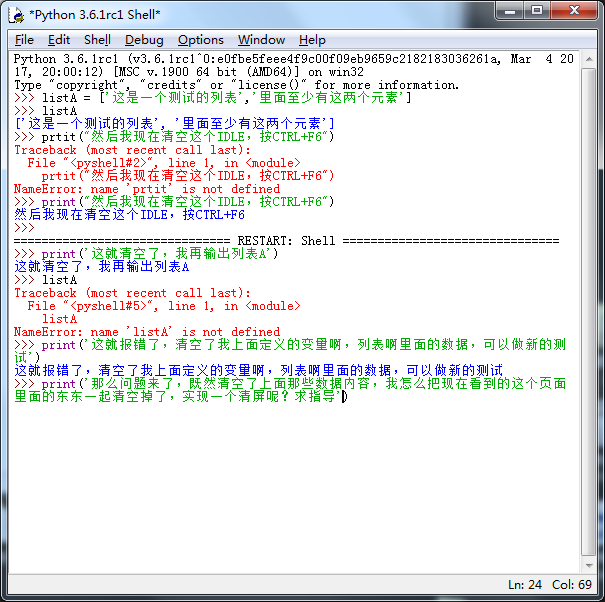Open the Edit menu
Screen dimensions: 605x602
click(x=59, y=40)
